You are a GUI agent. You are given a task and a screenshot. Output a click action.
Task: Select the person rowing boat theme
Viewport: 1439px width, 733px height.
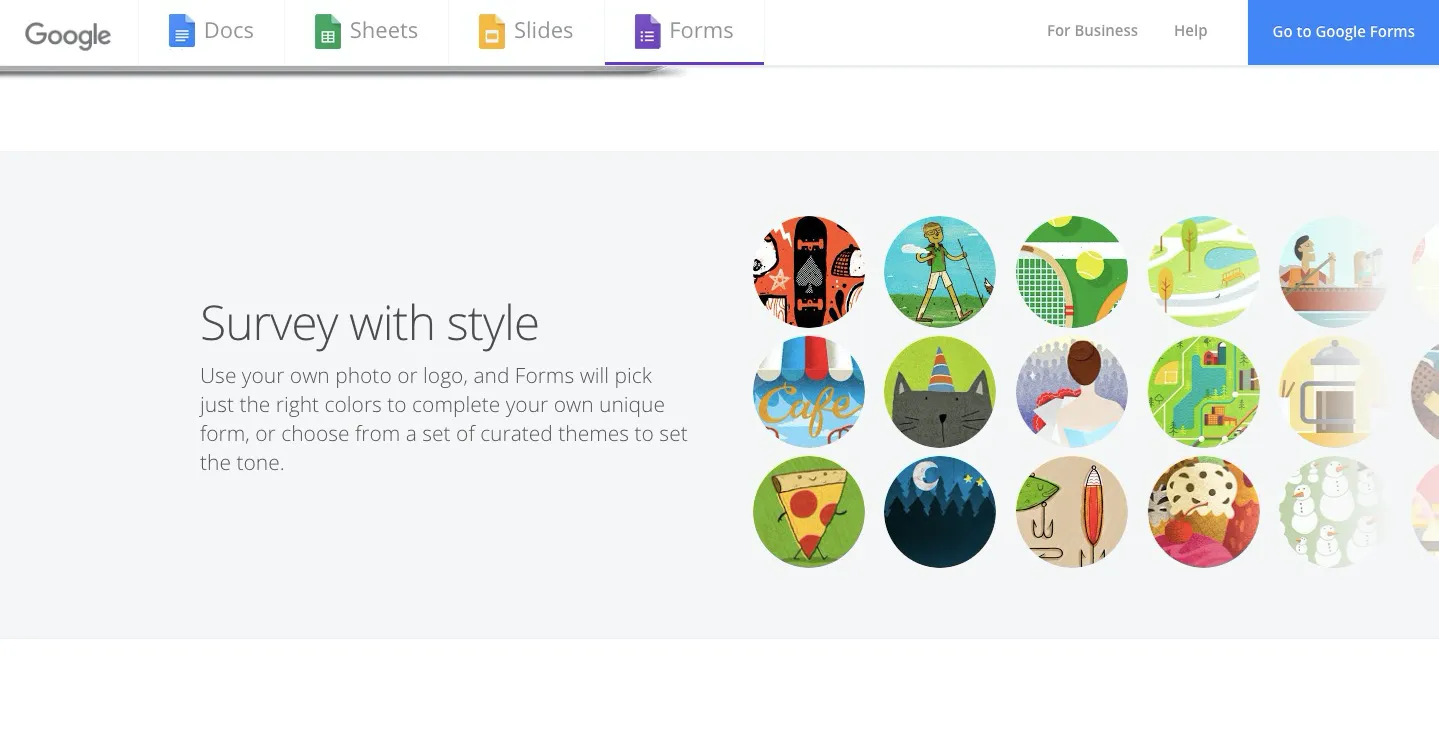1336,272
